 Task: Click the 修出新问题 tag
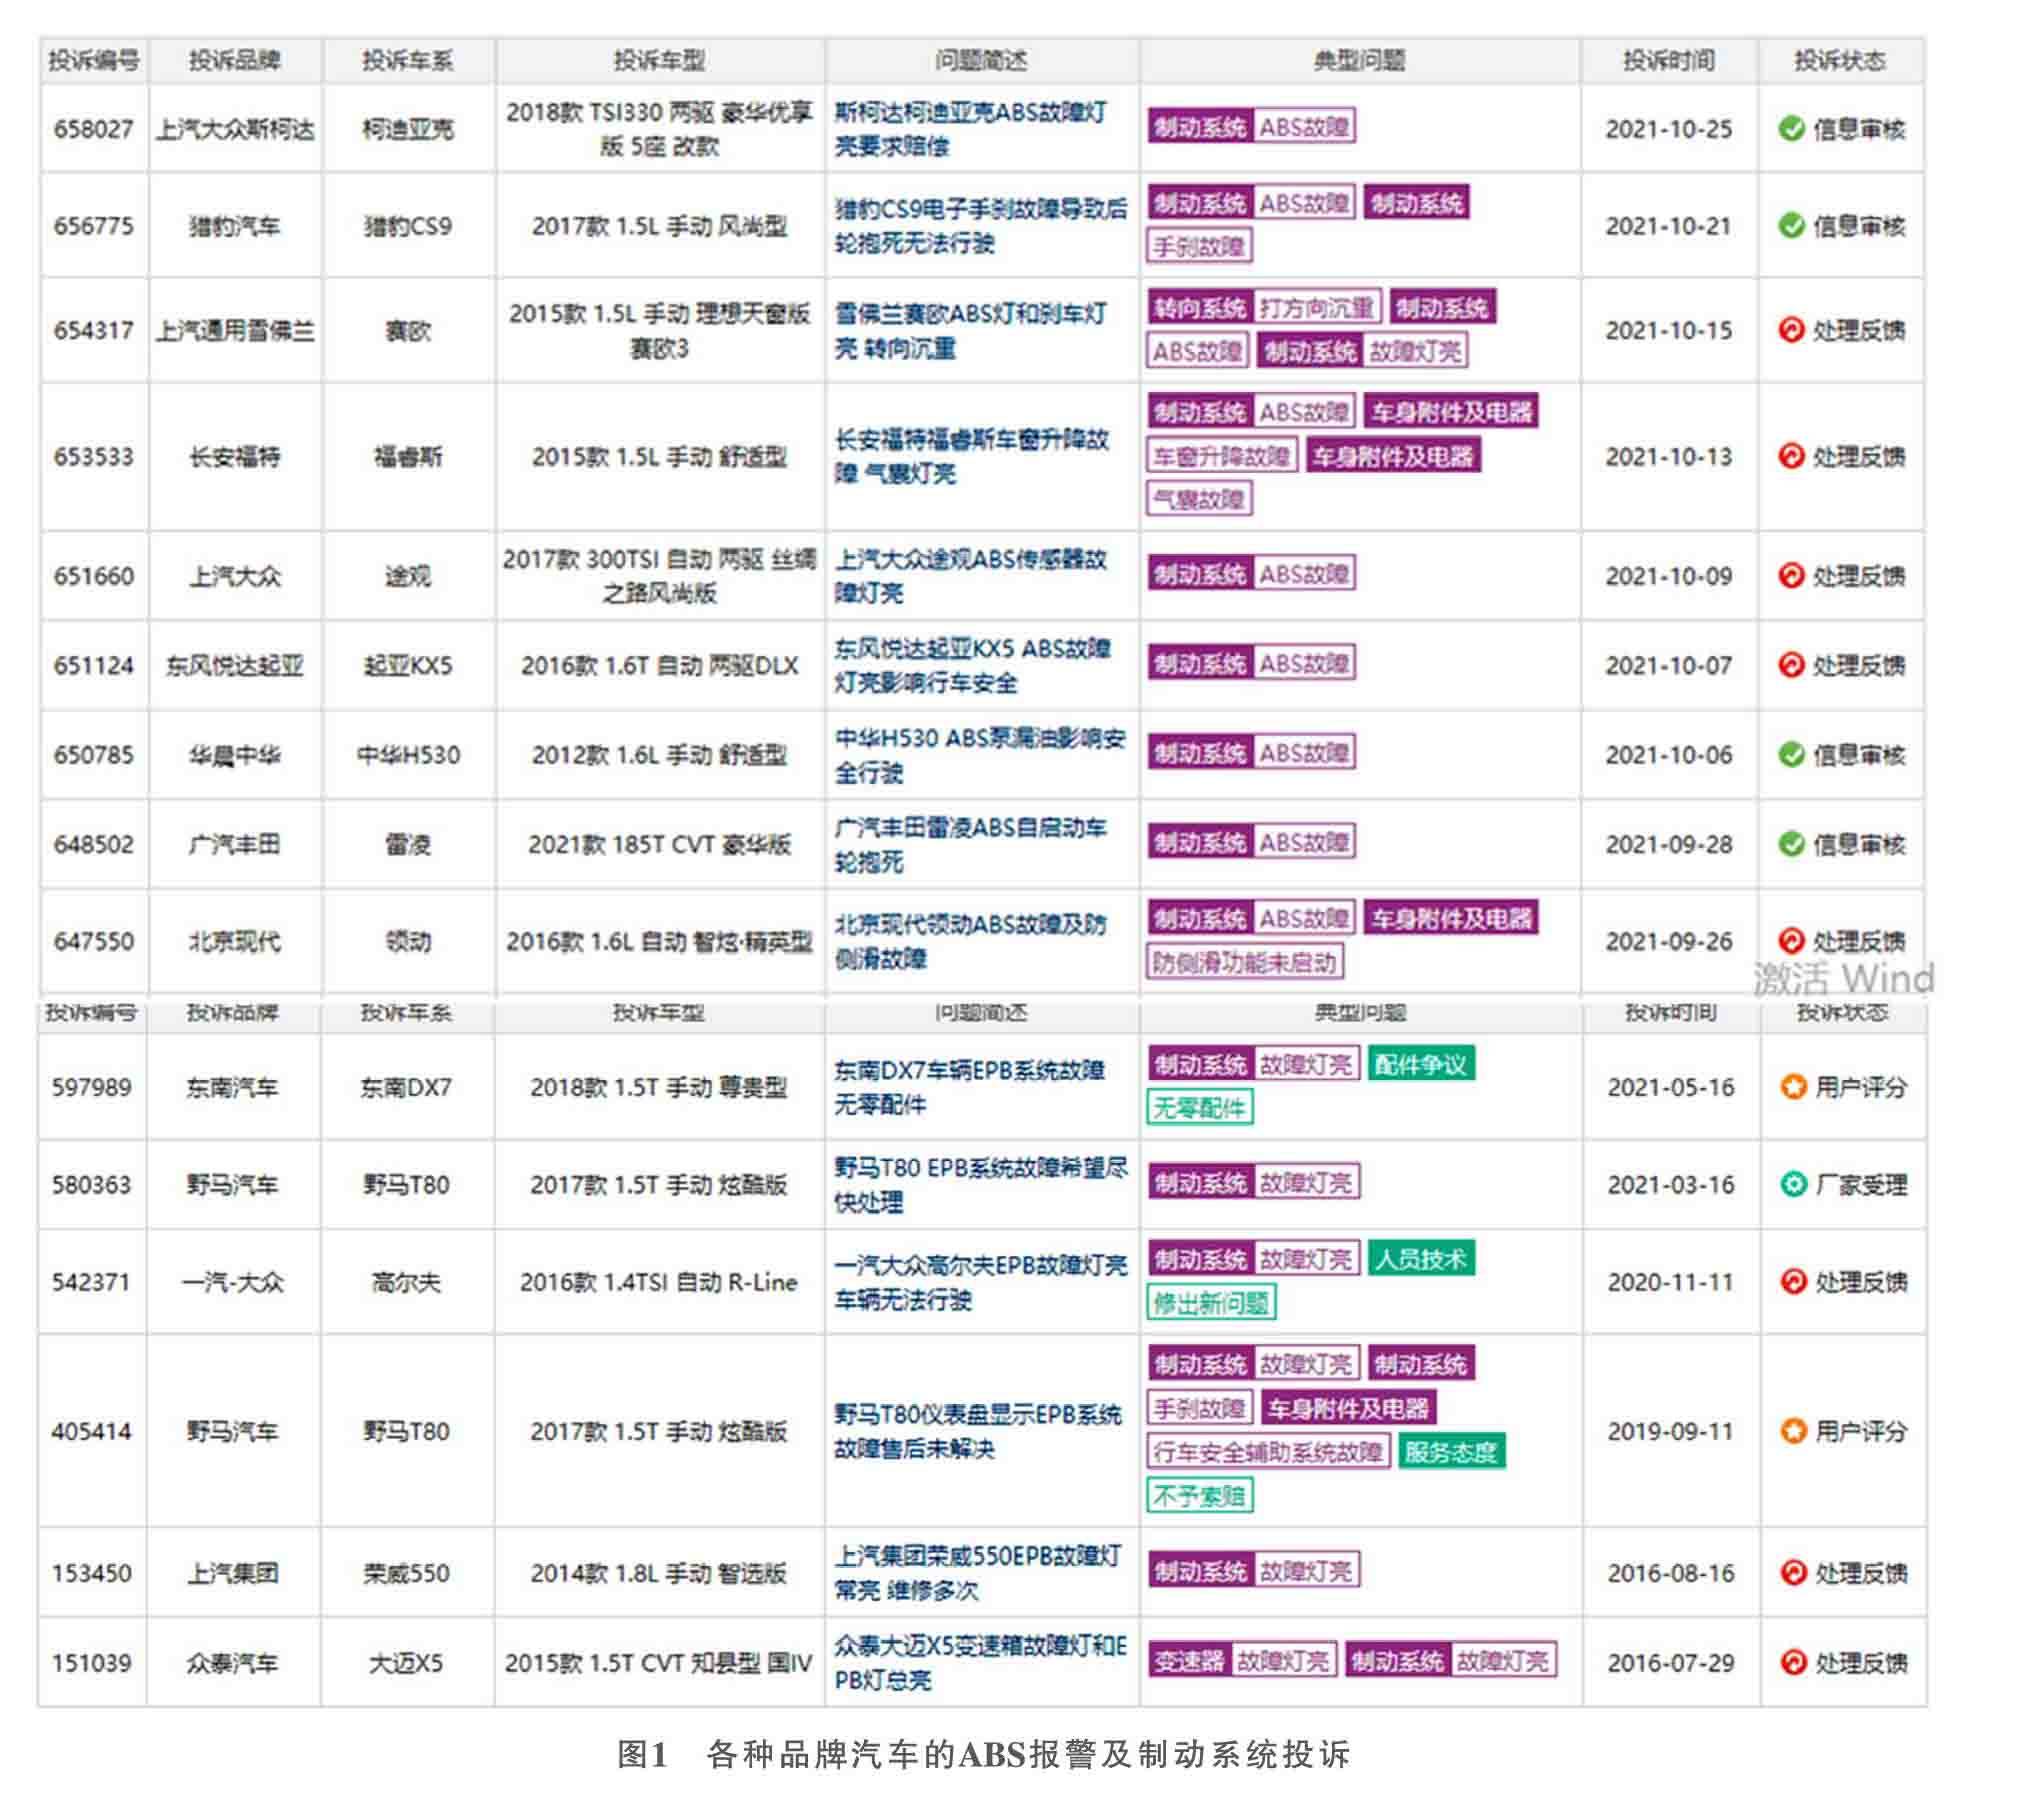(x=1211, y=1302)
